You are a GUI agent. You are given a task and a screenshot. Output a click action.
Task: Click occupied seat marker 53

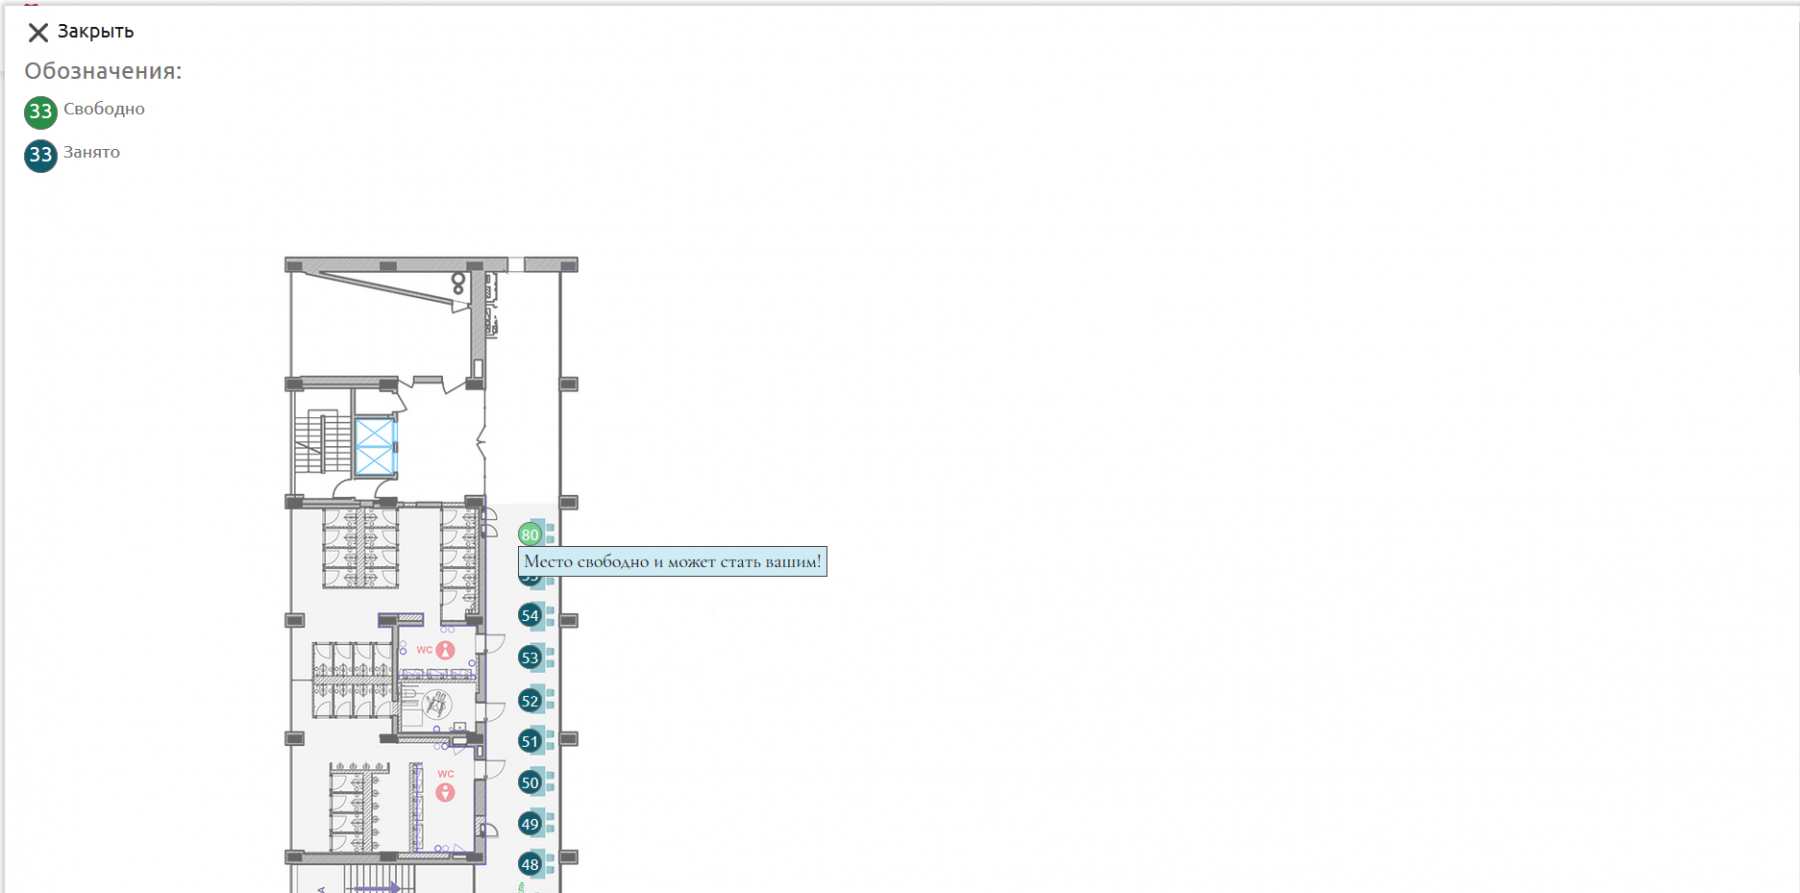[x=530, y=657]
